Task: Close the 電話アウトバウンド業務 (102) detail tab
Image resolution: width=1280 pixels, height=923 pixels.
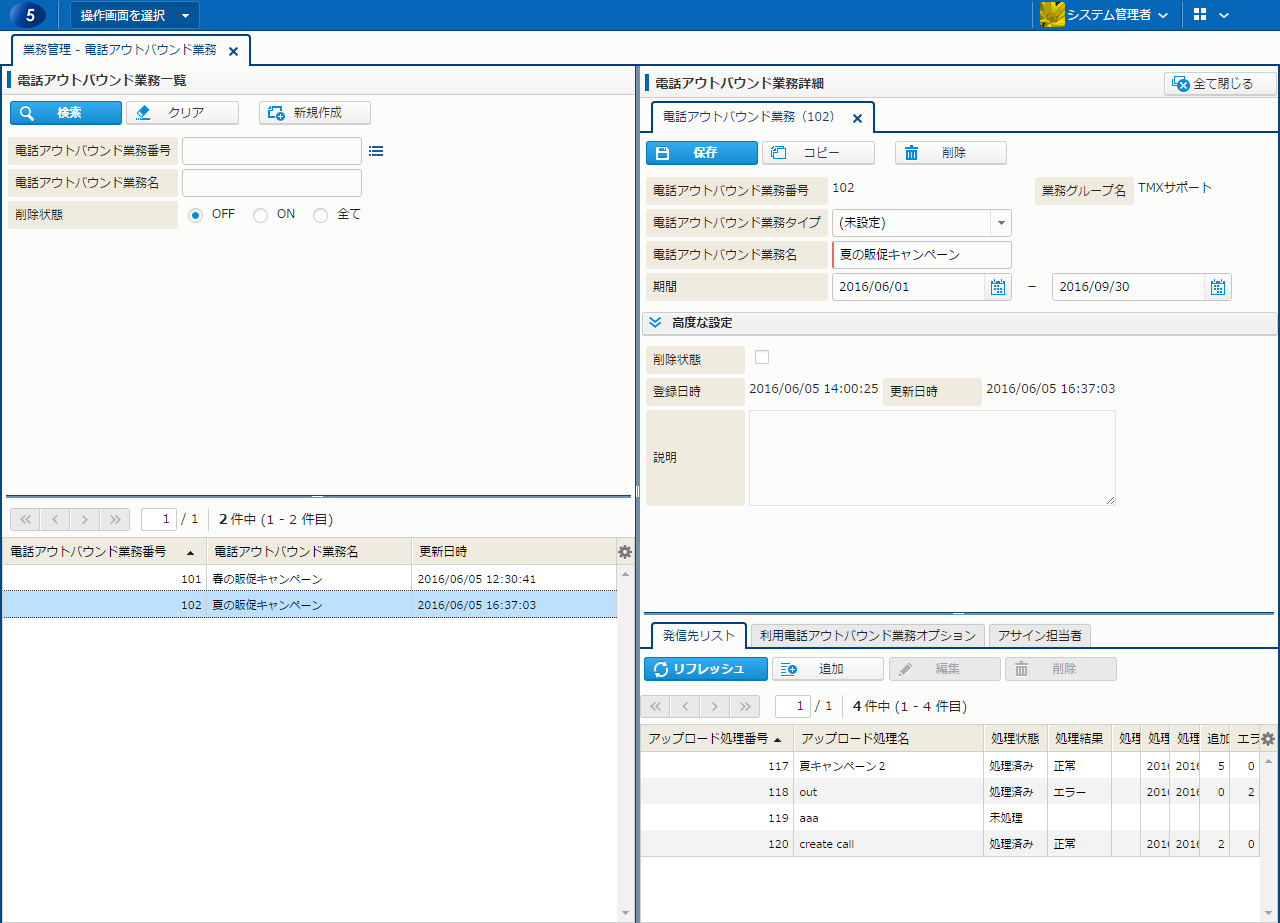Action: pos(857,118)
